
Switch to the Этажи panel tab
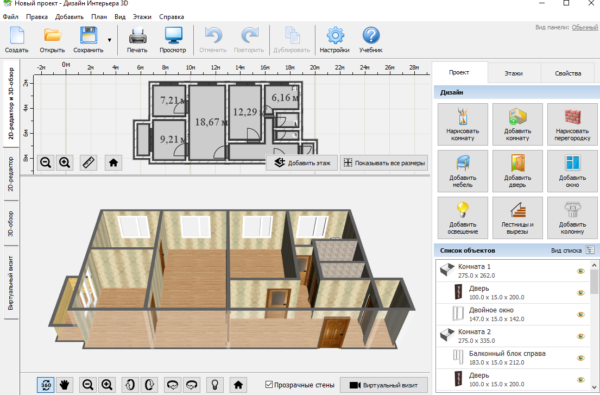tap(514, 73)
